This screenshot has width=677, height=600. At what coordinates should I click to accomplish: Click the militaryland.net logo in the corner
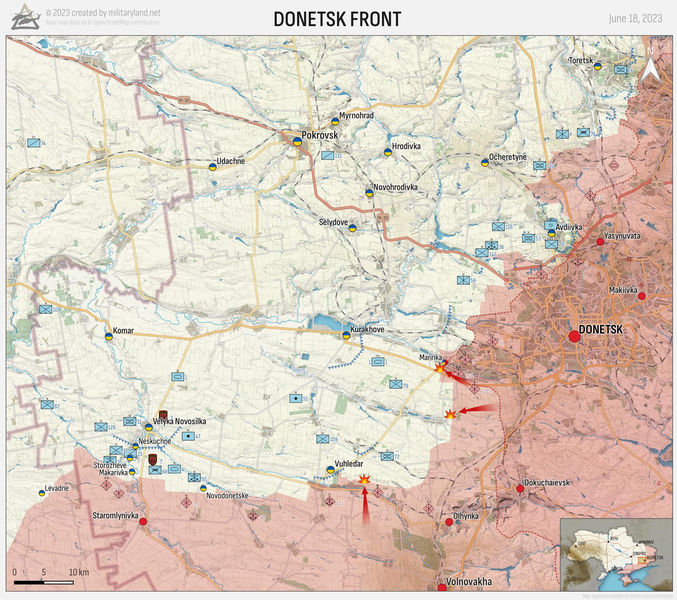21,18
